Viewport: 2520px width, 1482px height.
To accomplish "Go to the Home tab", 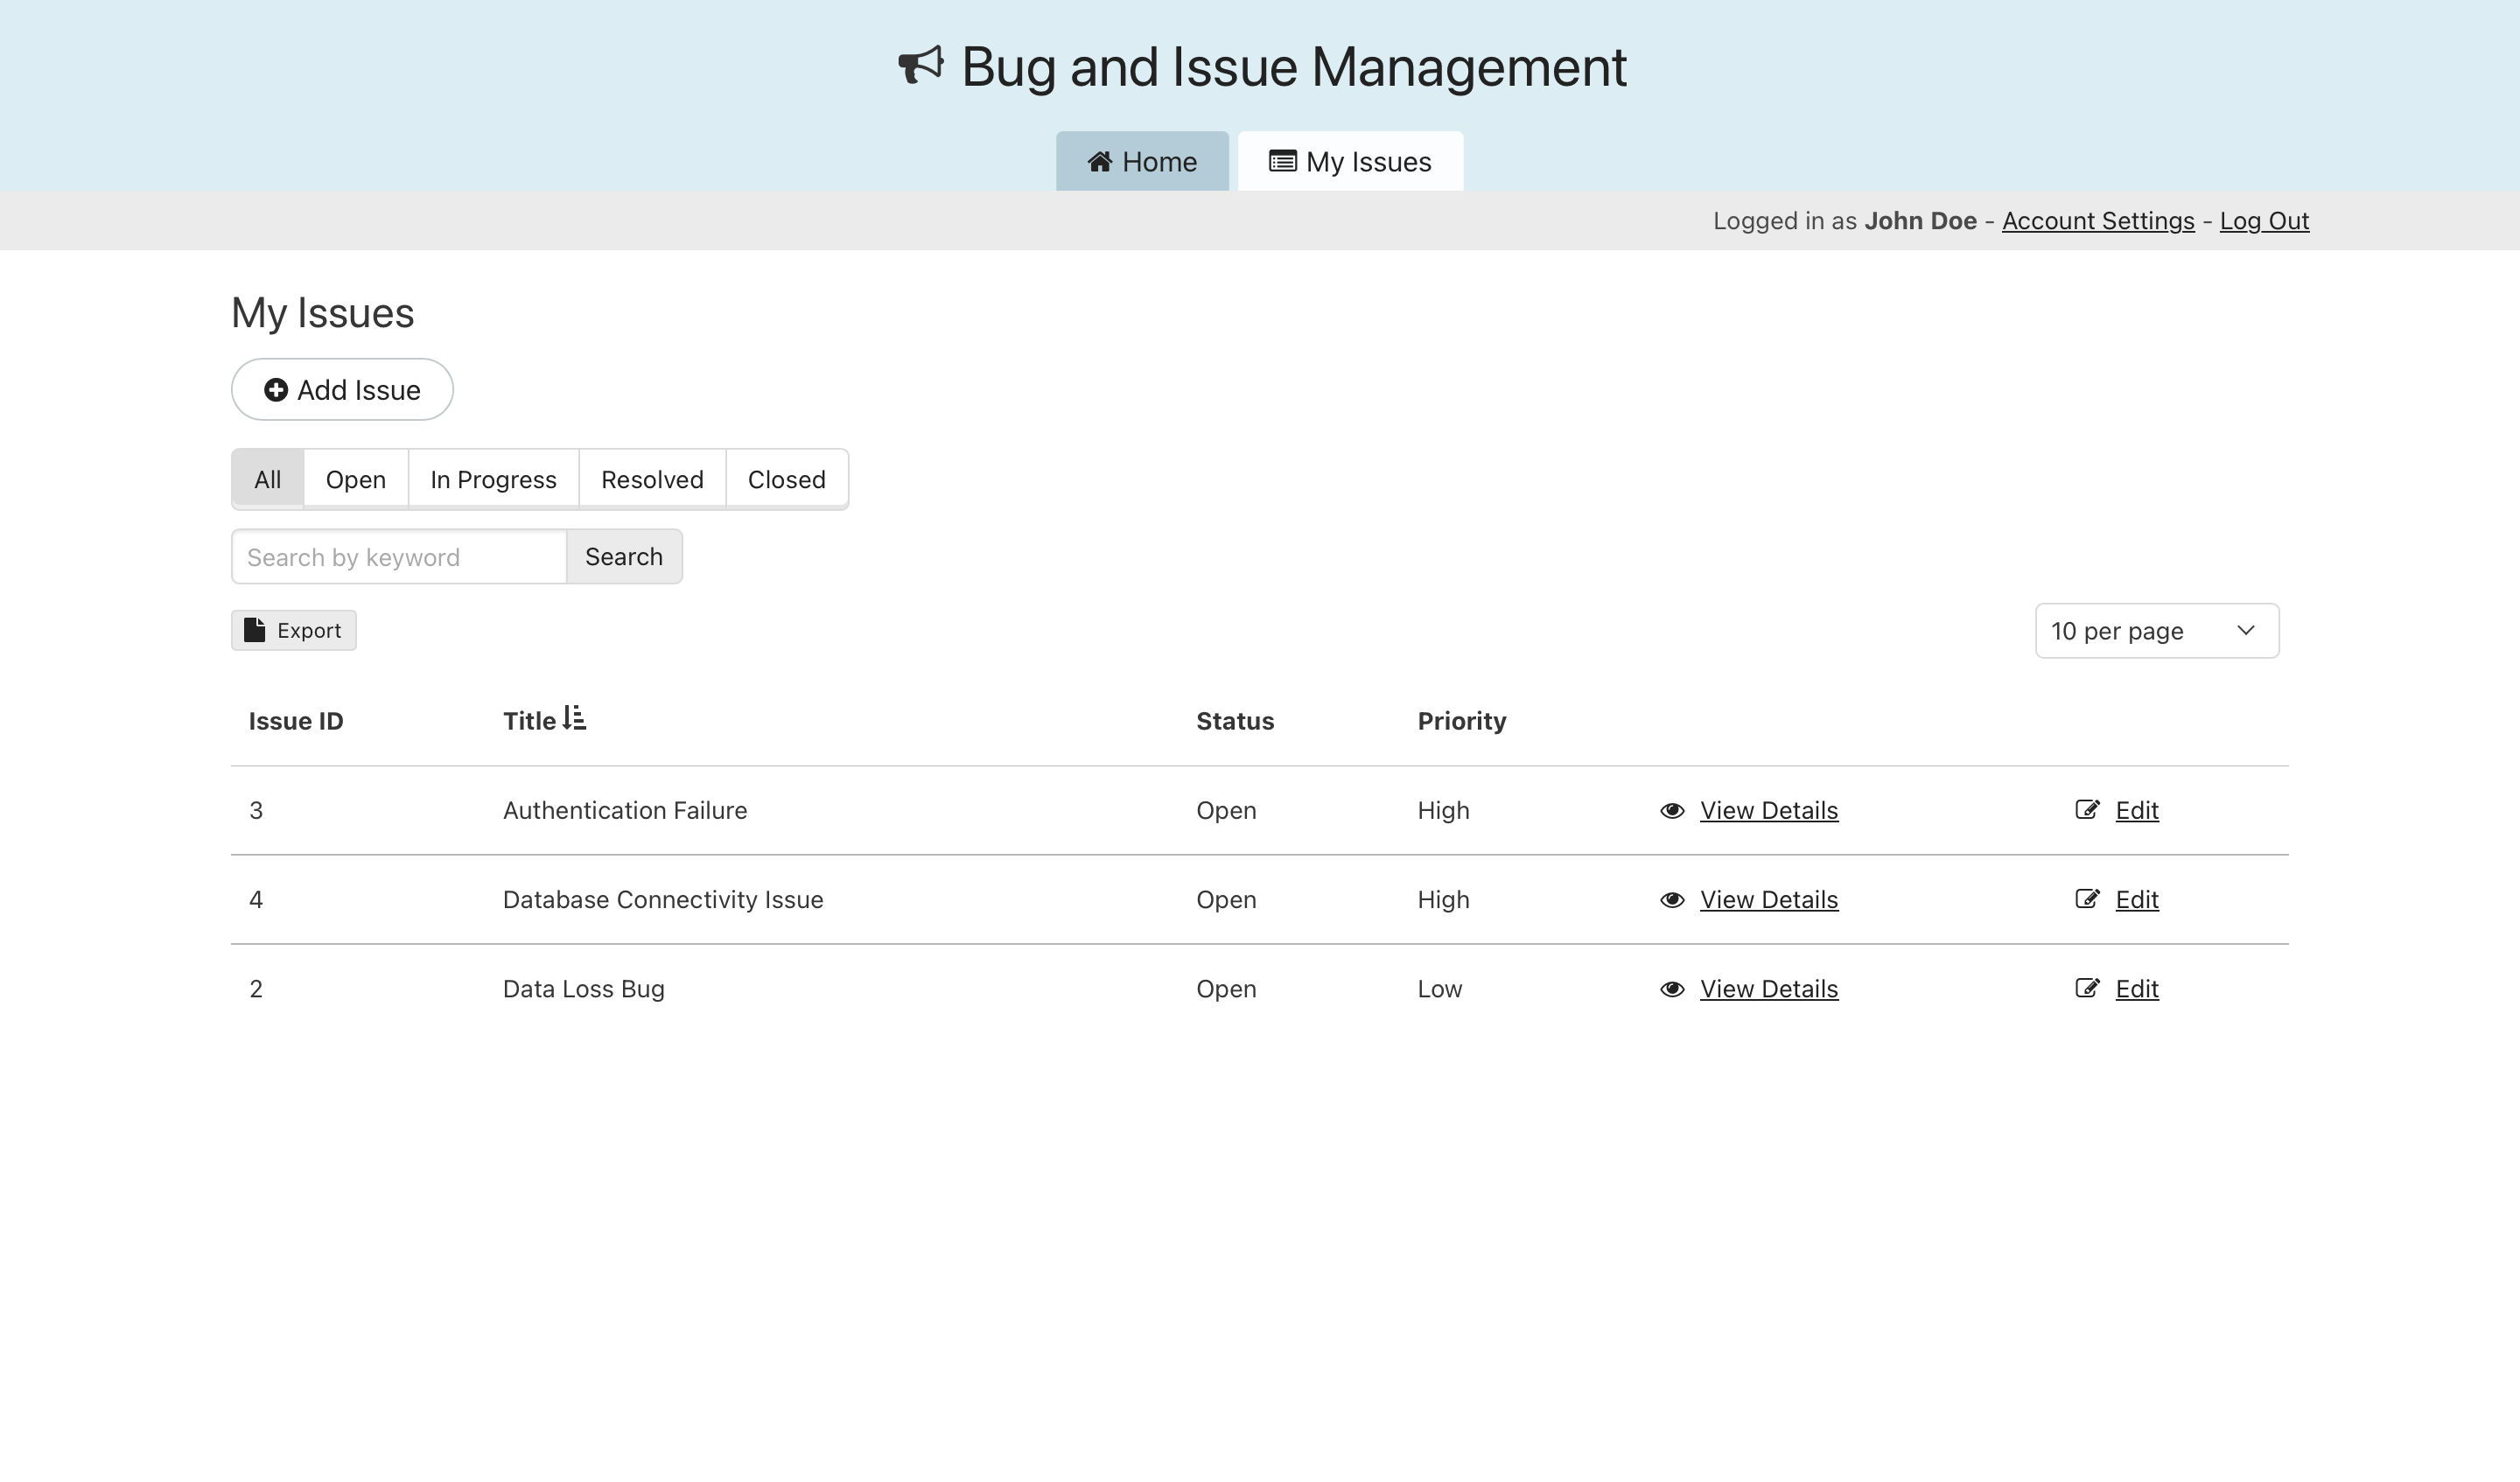I will click(1142, 162).
